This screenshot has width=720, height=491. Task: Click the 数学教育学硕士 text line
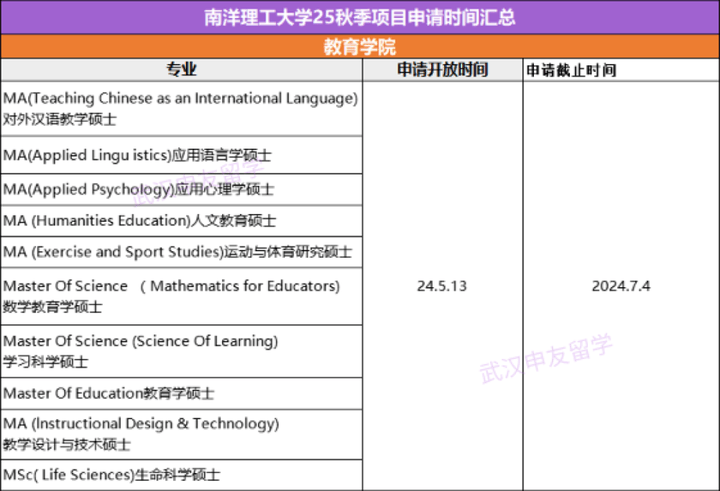(53, 306)
